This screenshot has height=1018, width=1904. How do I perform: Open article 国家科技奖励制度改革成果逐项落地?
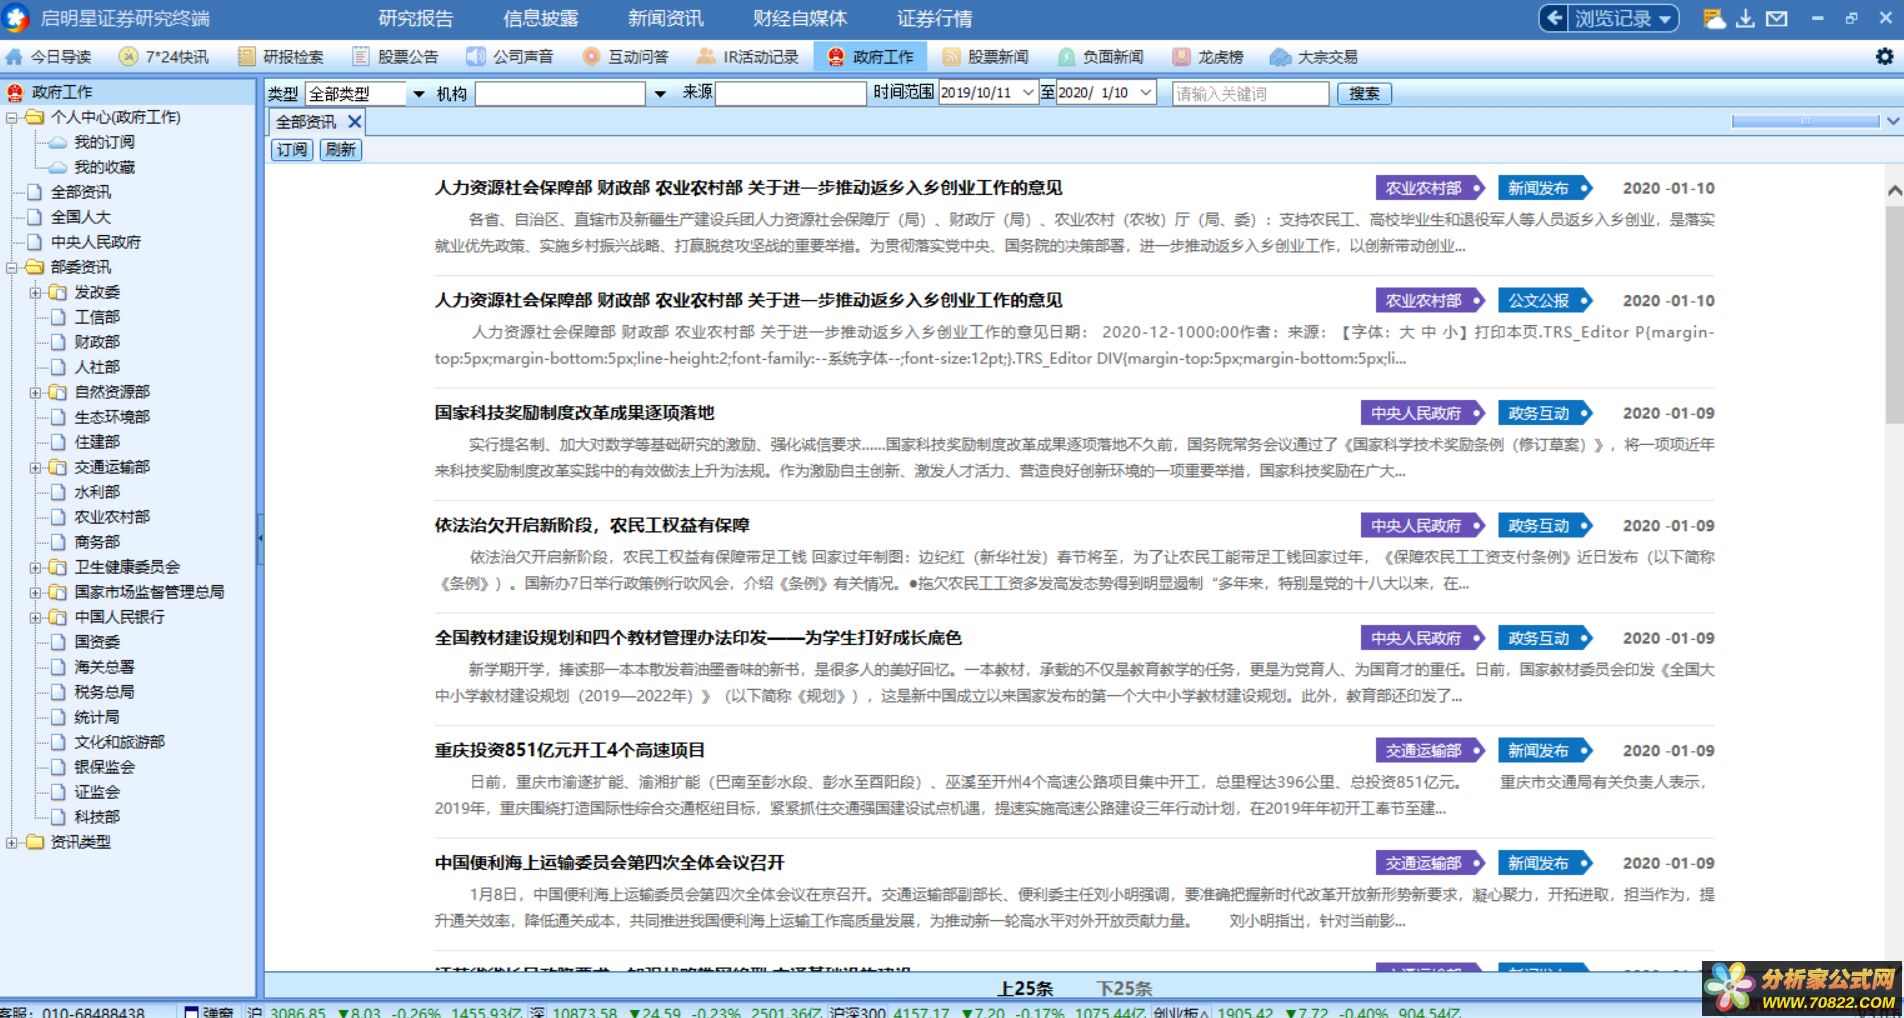click(x=574, y=413)
